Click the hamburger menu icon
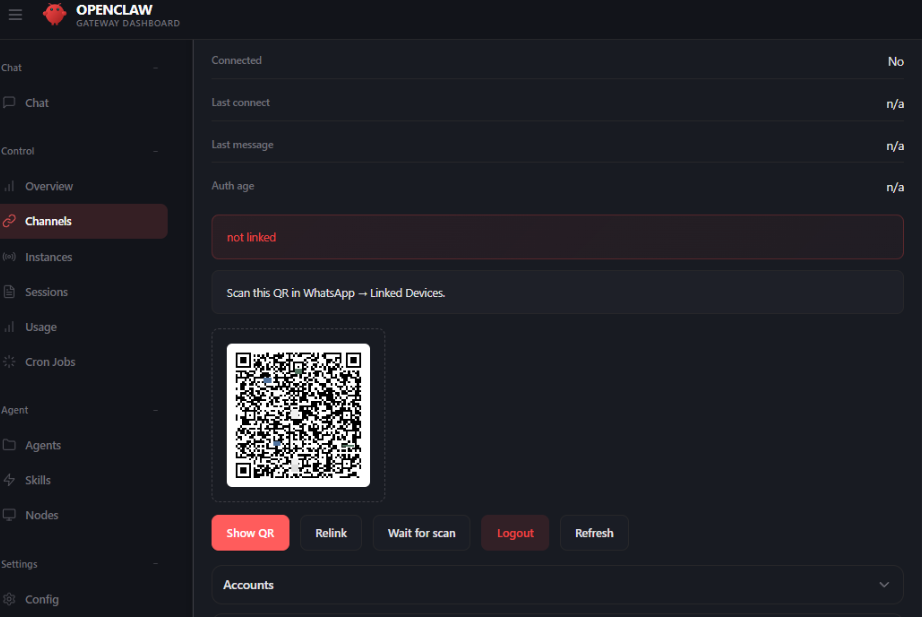The width and height of the screenshot is (922, 617). (x=15, y=15)
